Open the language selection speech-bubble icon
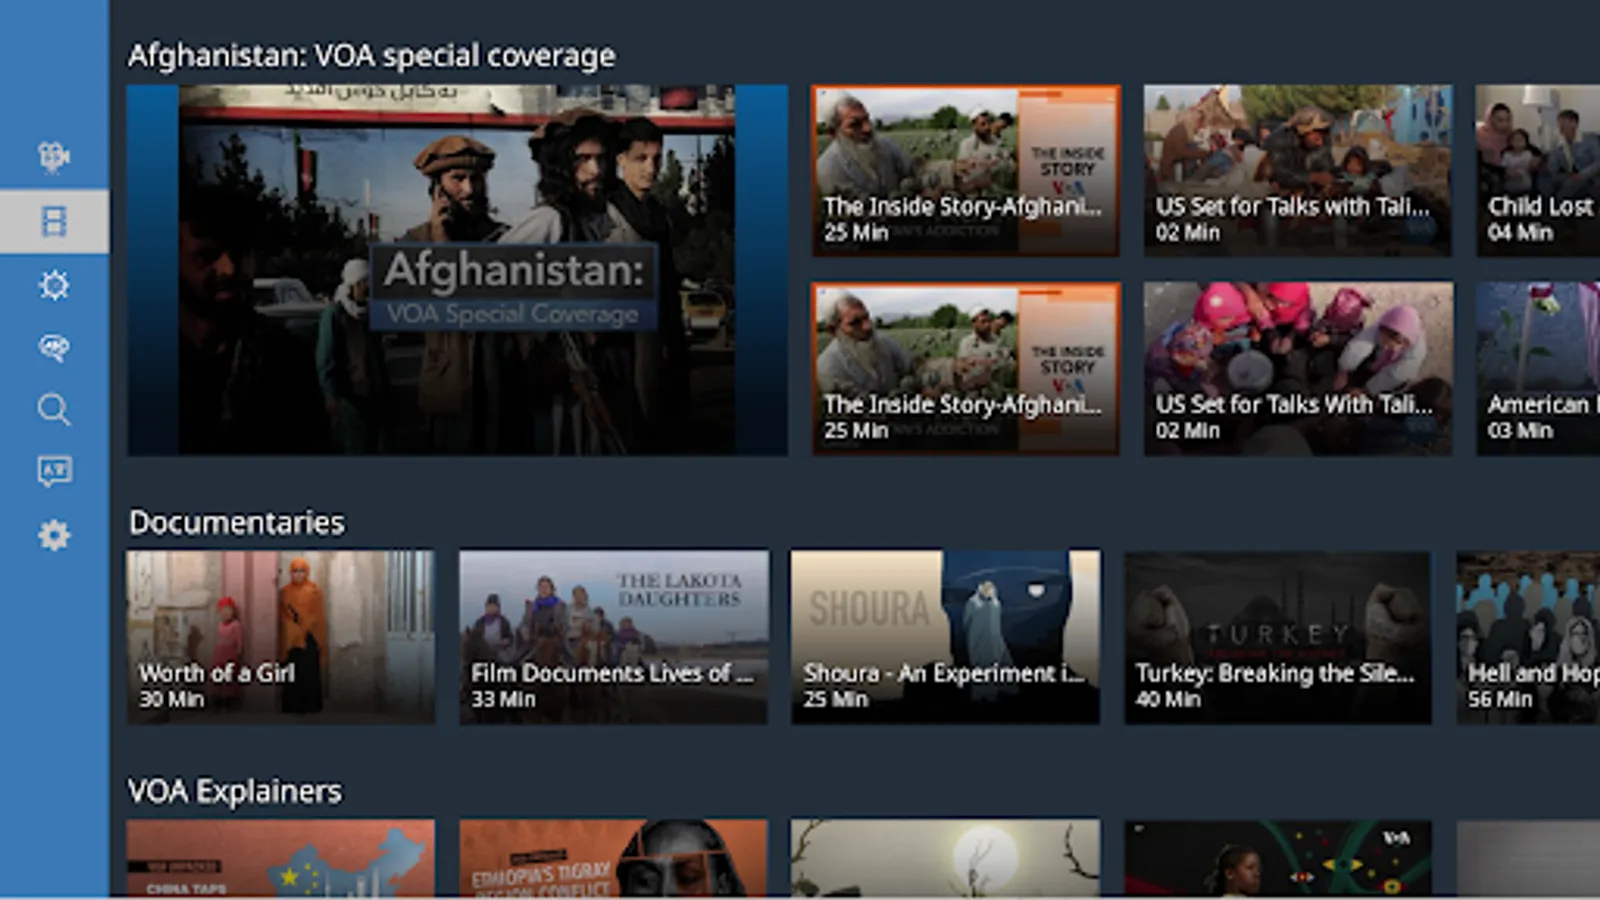This screenshot has height=900, width=1600. pos(54,471)
